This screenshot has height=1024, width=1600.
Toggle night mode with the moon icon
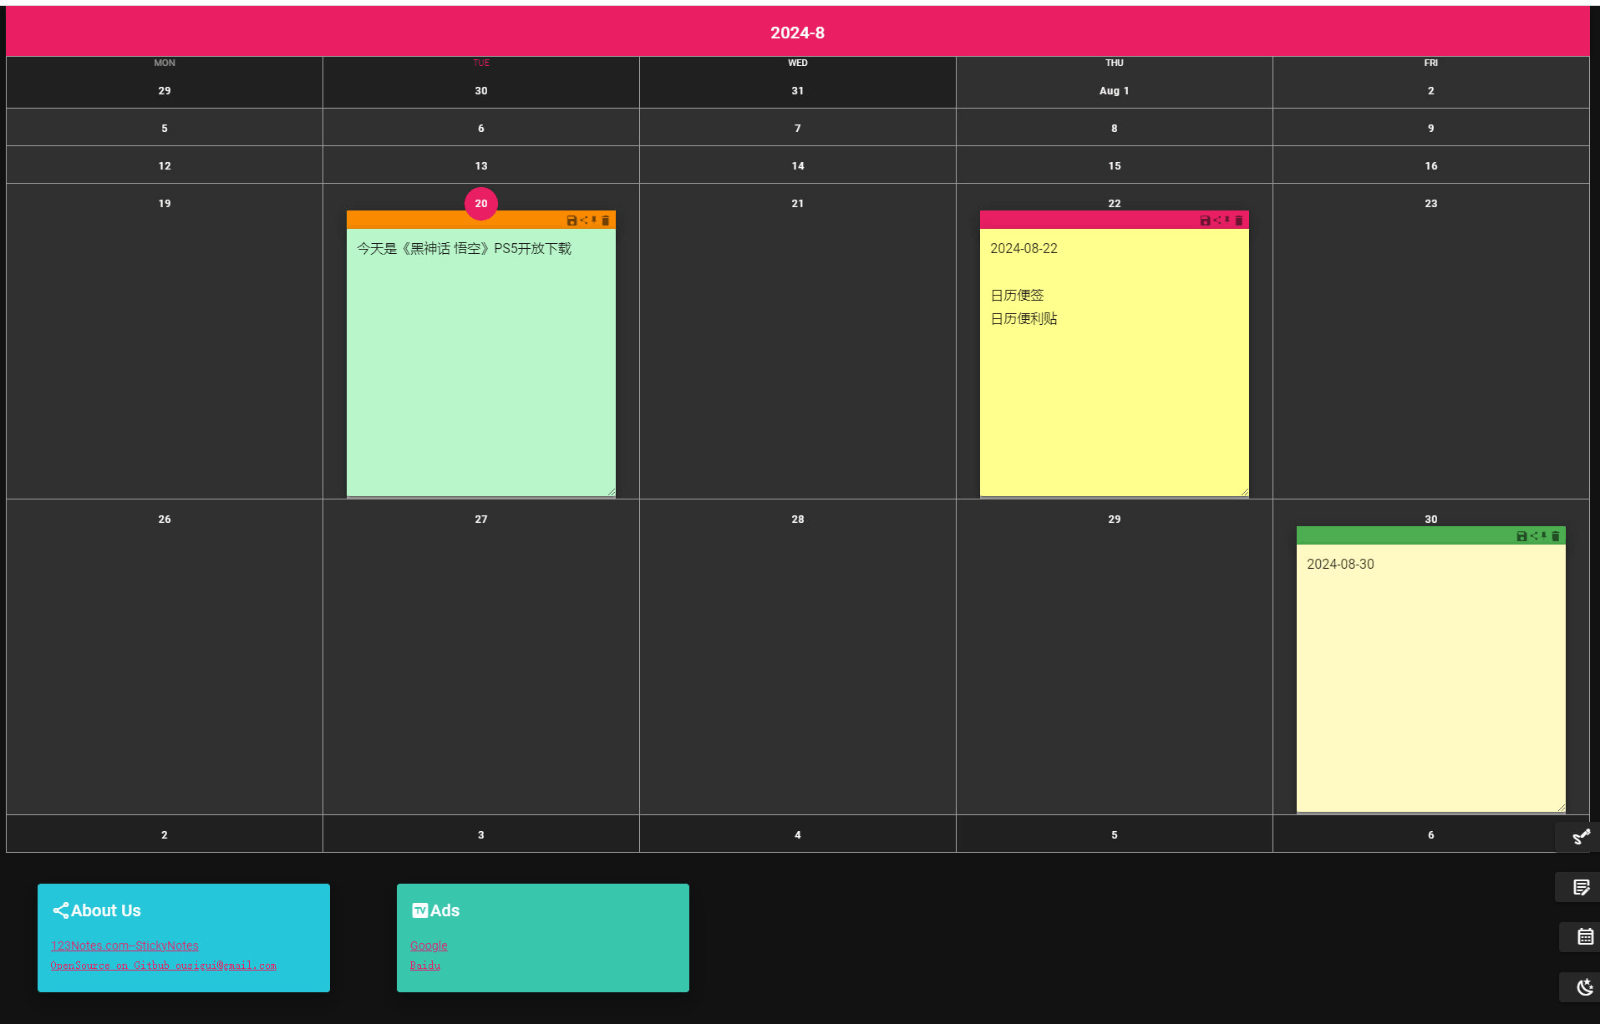[x=1585, y=987]
